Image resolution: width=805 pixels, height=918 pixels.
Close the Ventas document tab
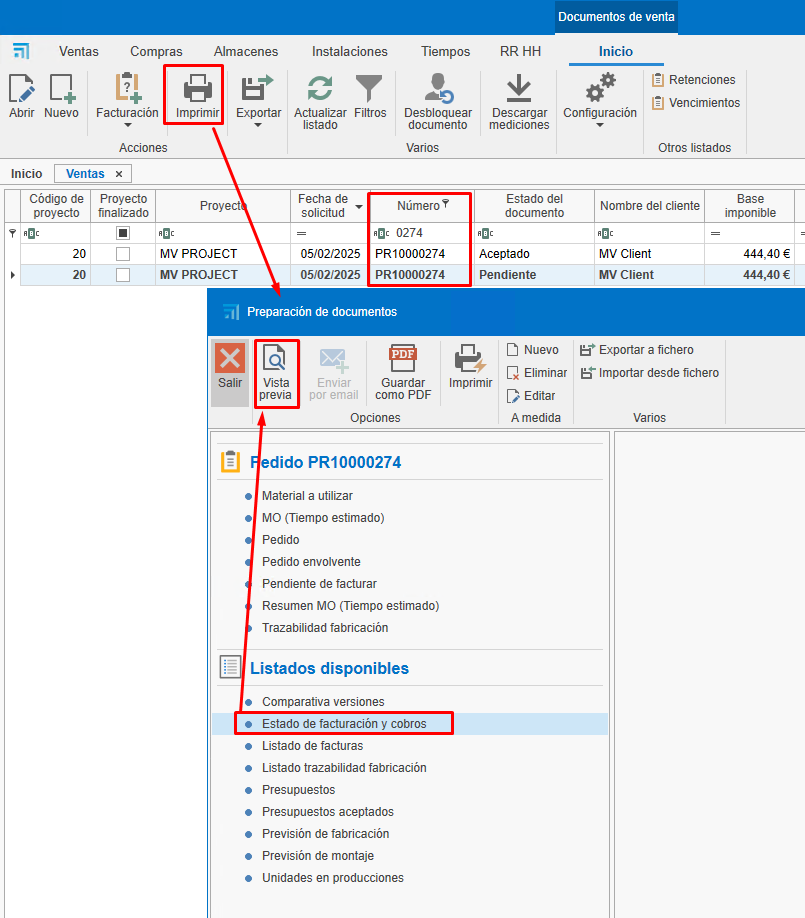coord(119,174)
